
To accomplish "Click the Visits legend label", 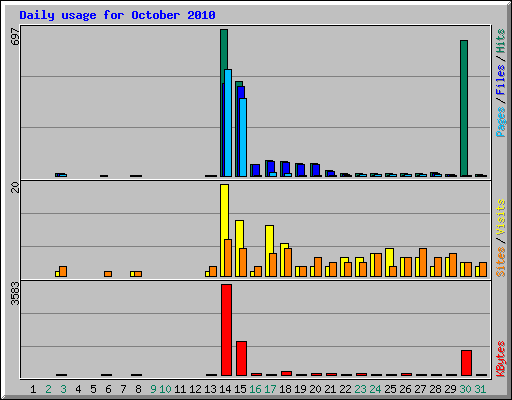I will tap(500, 217).
